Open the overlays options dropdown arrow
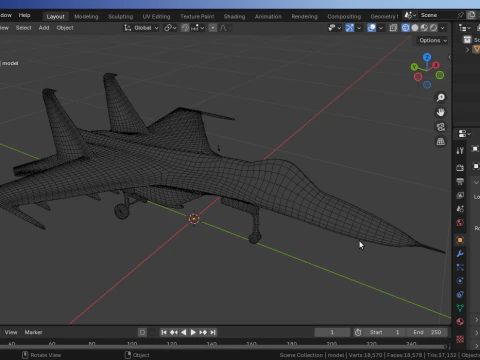The height and width of the screenshot is (360, 480). point(381,28)
